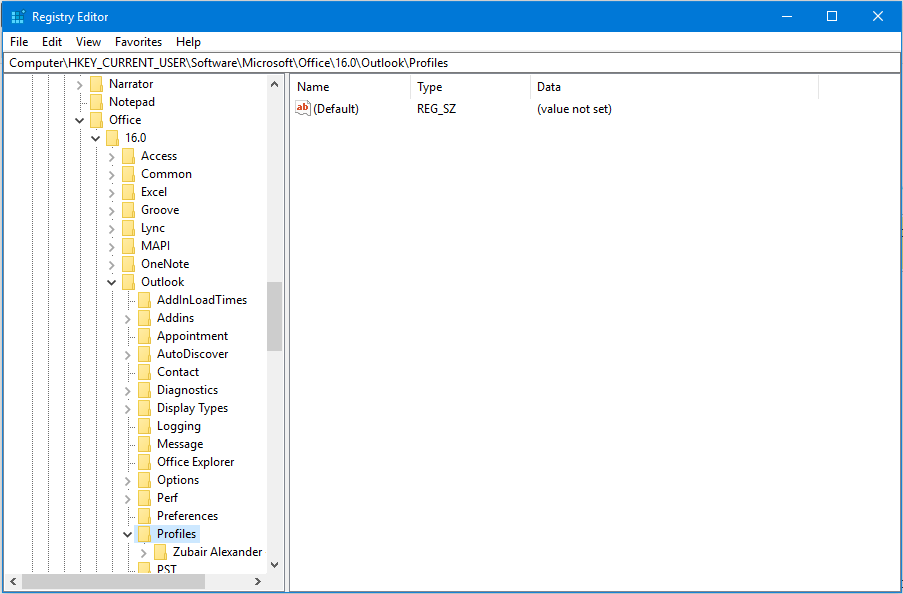This screenshot has width=903, height=594.
Task: Click the MAPI folder icon
Action: [x=129, y=246]
